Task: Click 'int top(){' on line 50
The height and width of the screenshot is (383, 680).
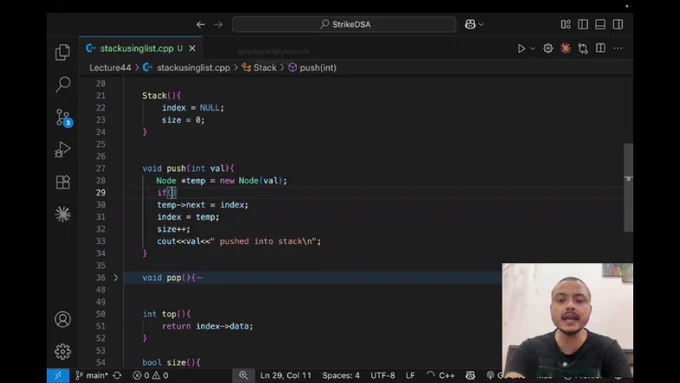Action: click(x=167, y=314)
